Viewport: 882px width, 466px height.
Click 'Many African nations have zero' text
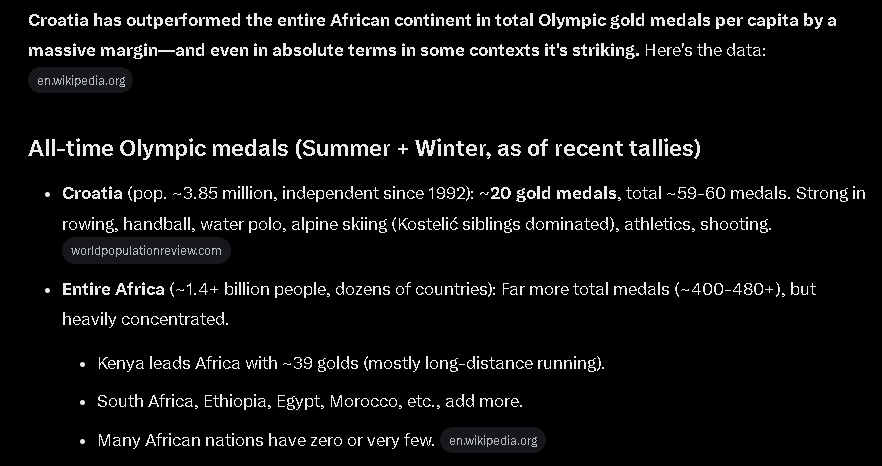click(266, 440)
